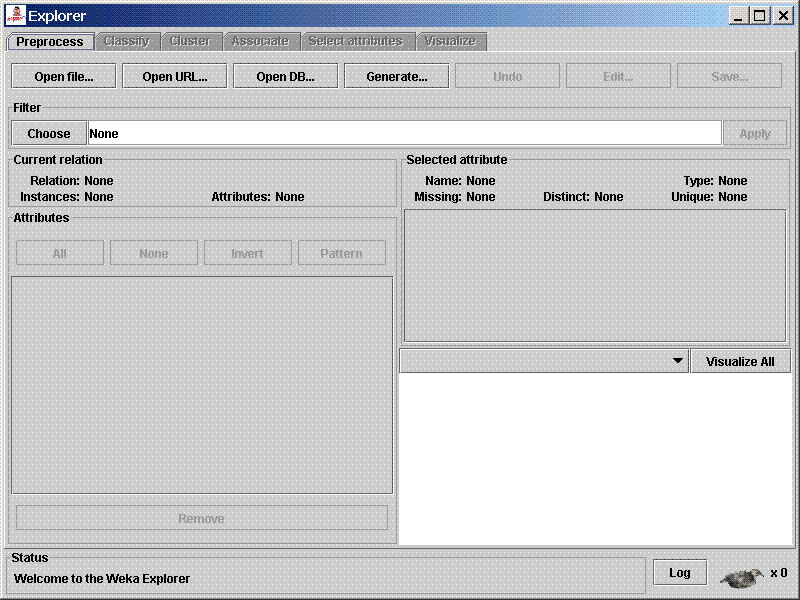
Task: Click the 'Welcome to the Weka Explorer' status text
Action: [102, 579]
